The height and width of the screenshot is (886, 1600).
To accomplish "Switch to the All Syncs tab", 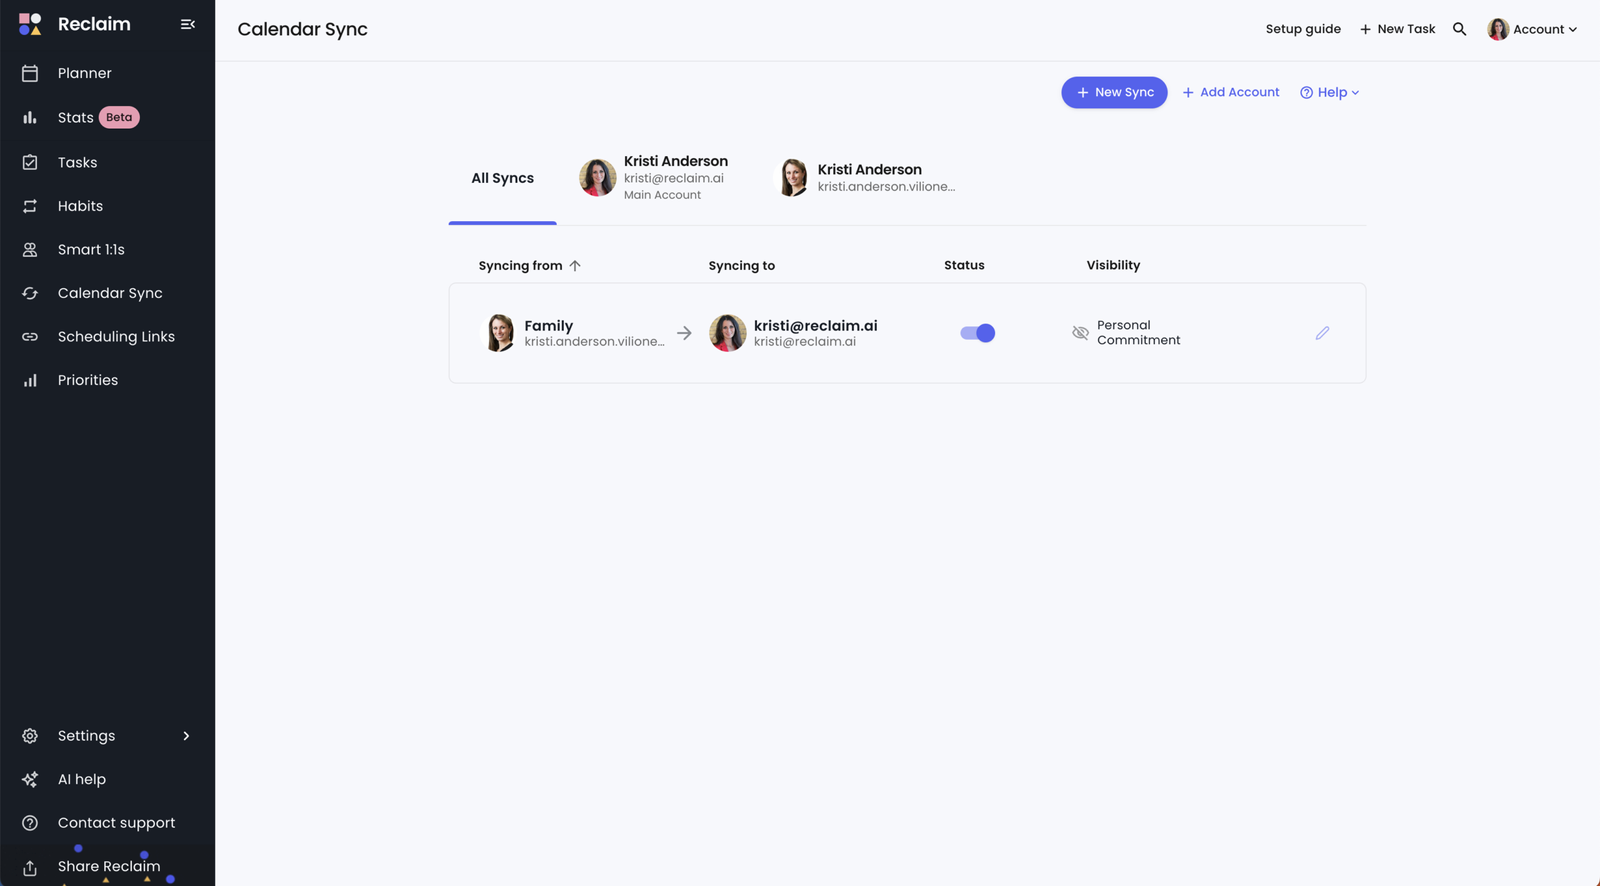I will click(502, 178).
